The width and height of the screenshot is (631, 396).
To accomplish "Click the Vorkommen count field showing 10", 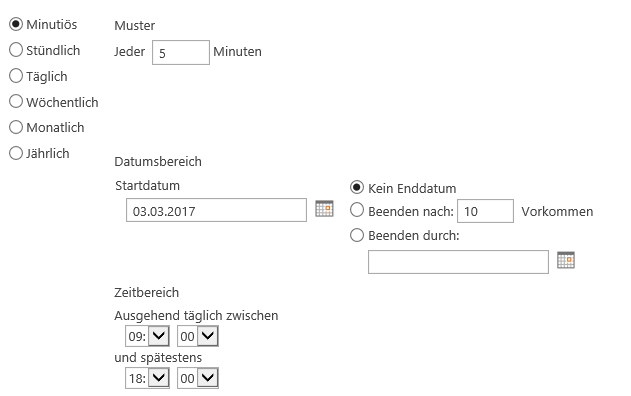I will (485, 211).
